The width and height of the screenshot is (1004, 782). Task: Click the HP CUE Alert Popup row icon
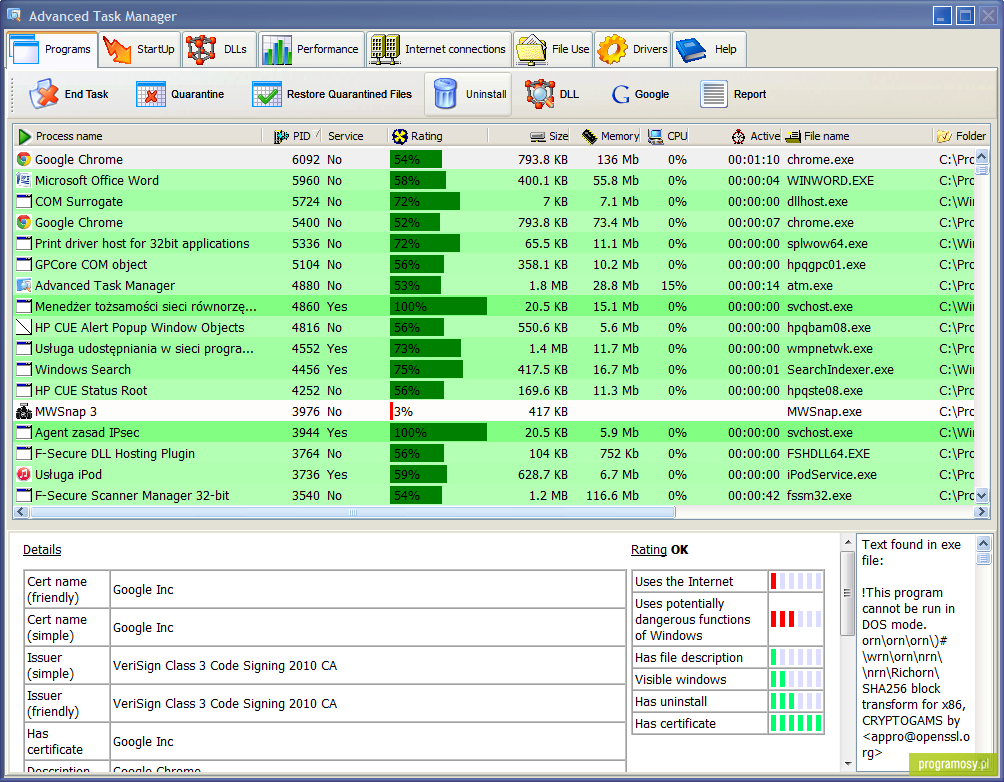[24, 328]
